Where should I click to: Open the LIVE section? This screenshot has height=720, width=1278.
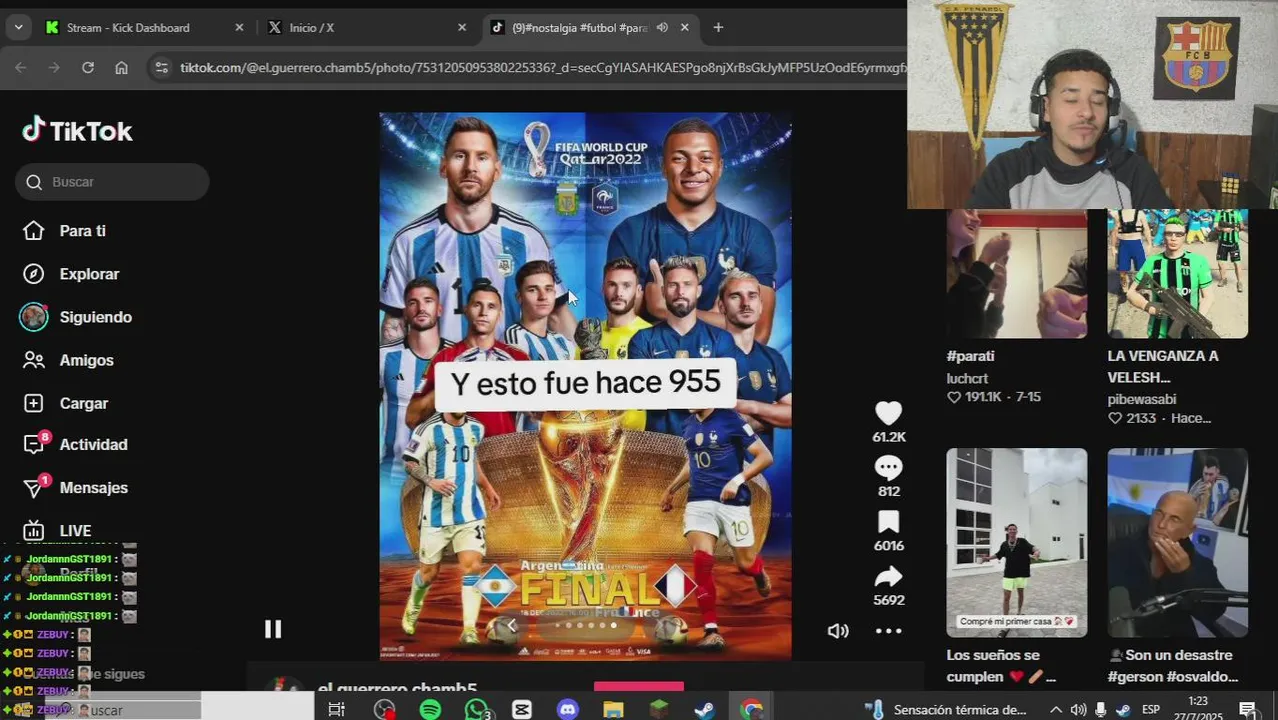click(75, 531)
